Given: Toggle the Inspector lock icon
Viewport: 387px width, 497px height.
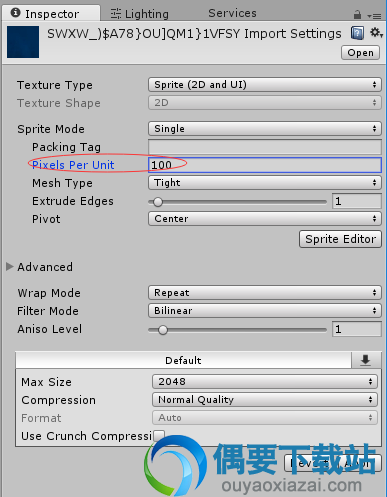Looking at the screenshot, I should (357, 14).
